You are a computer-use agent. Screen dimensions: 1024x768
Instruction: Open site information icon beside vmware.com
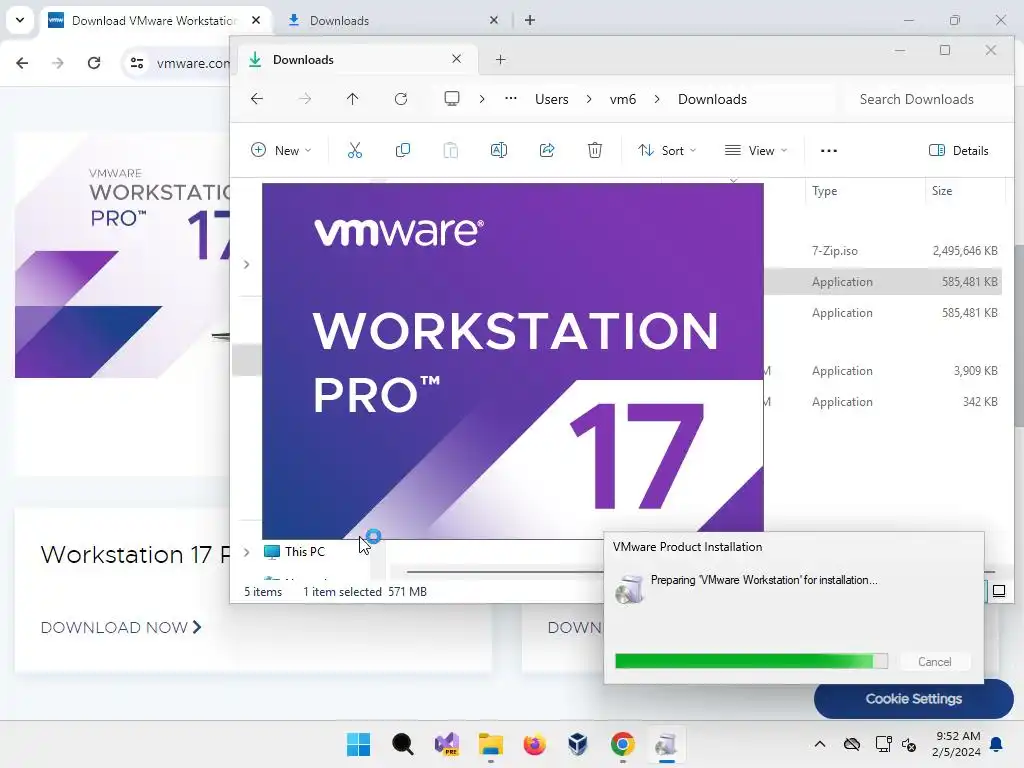136,63
